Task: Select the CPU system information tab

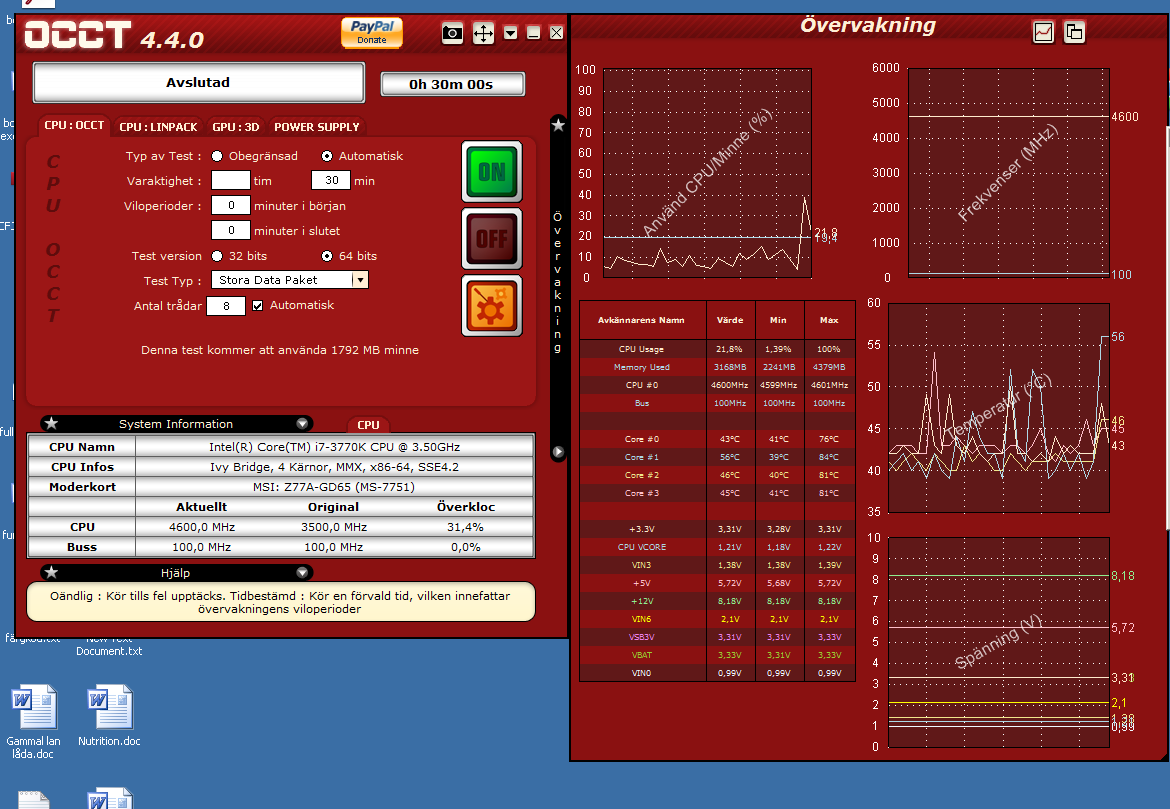Action: point(368,425)
